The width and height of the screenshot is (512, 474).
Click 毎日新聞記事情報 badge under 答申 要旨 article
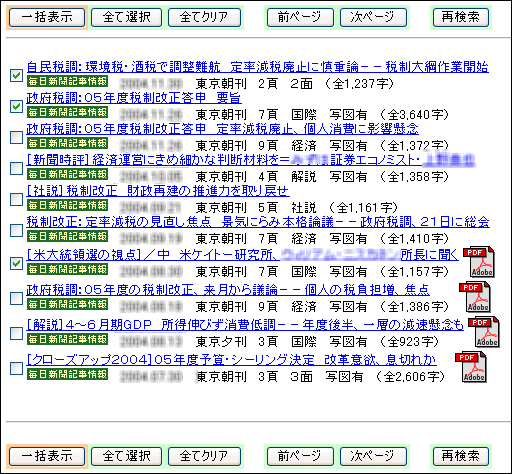coord(67,112)
